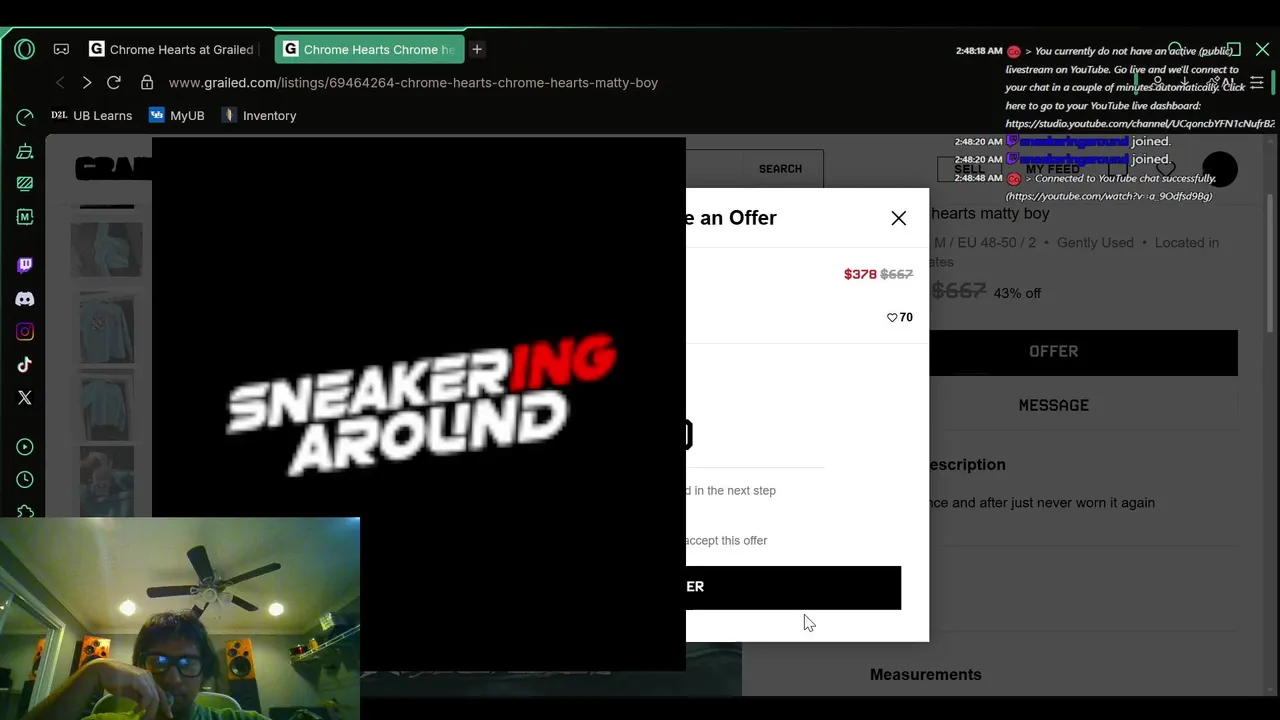The height and width of the screenshot is (720, 1280).
Task: Open the round profile avatar on Grailed
Action: pyautogui.click(x=1220, y=169)
